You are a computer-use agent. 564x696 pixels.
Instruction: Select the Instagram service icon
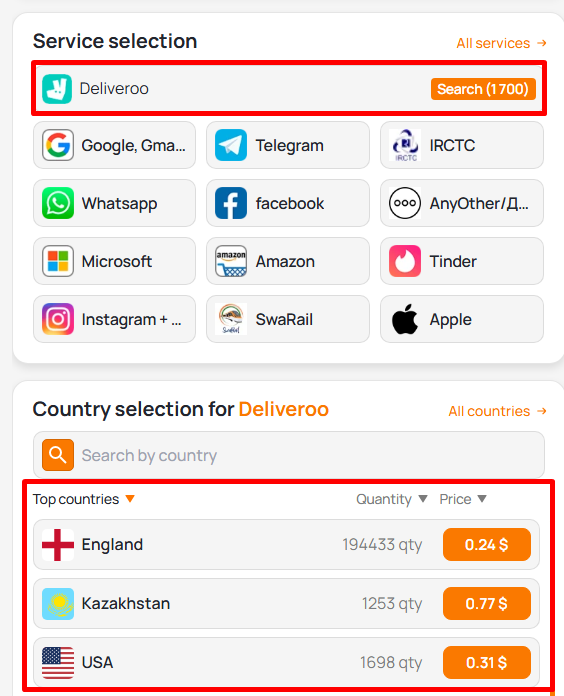pyautogui.click(x=58, y=319)
